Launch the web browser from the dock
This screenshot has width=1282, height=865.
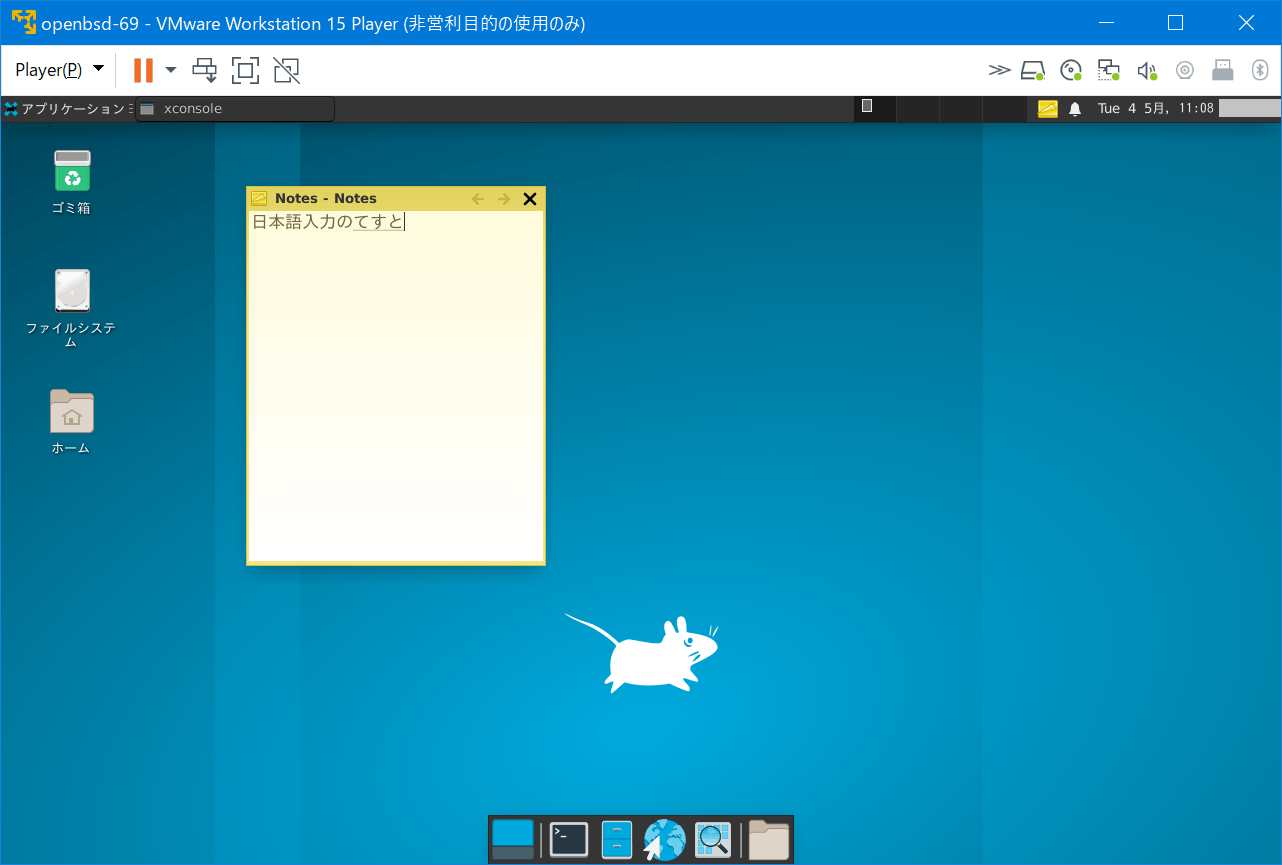(664, 840)
